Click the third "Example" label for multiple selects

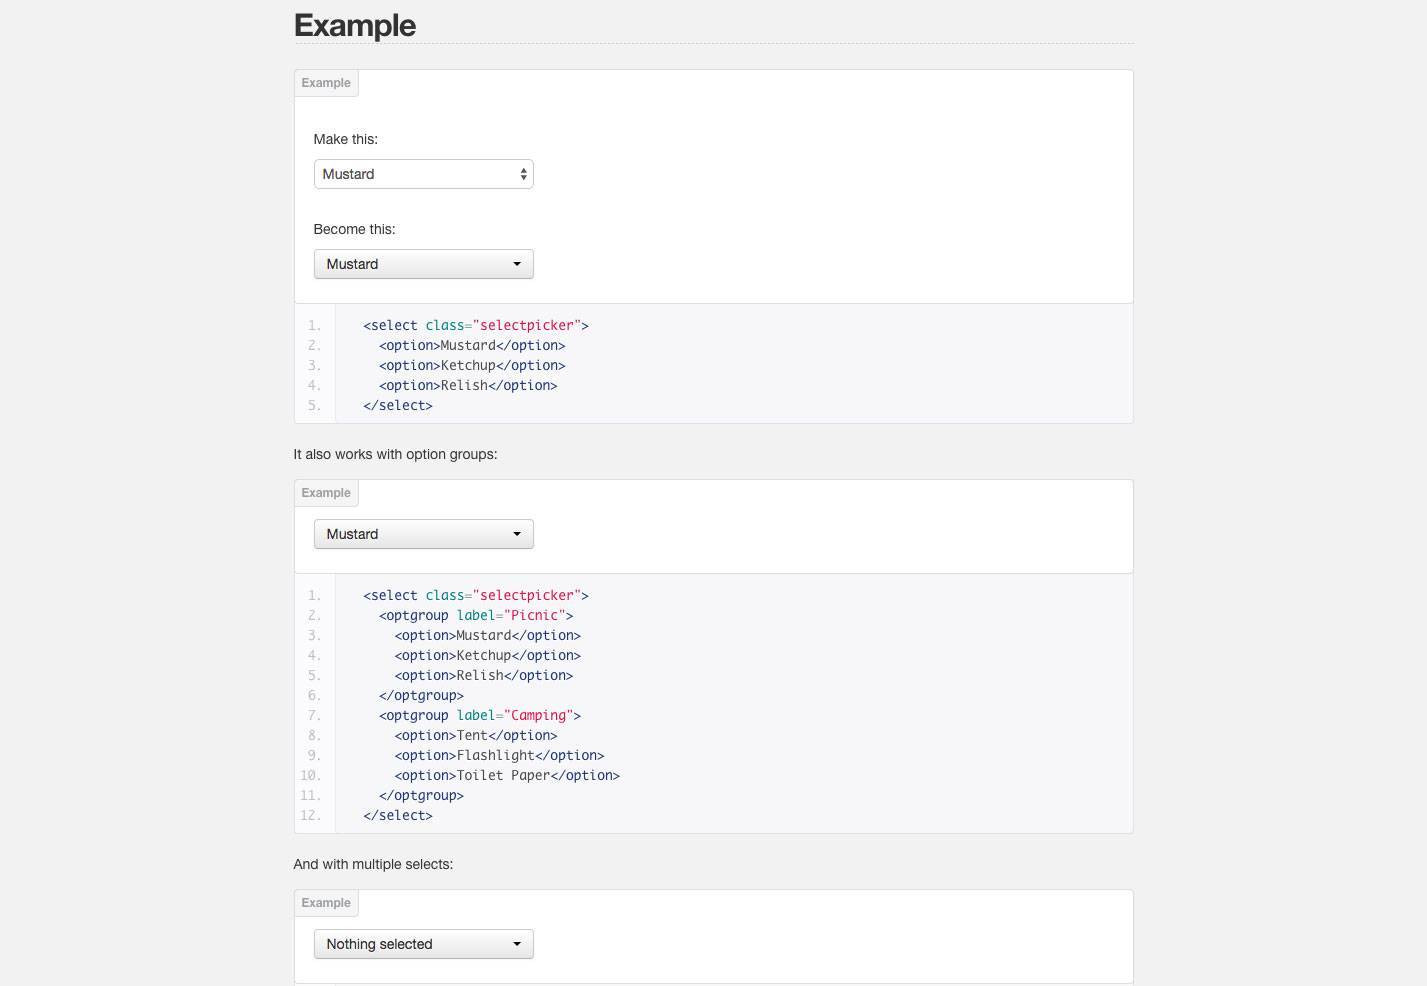pos(326,903)
